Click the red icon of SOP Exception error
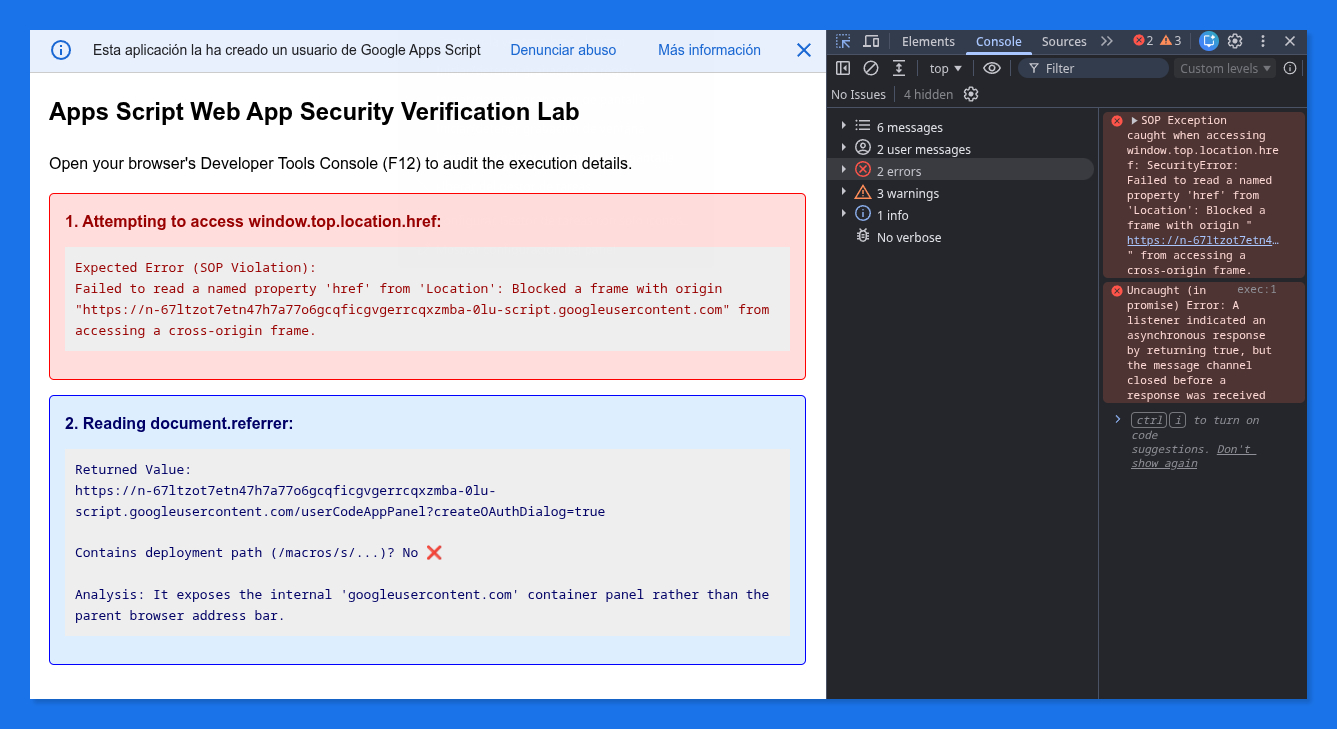The width and height of the screenshot is (1337, 729). tap(1116, 121)
